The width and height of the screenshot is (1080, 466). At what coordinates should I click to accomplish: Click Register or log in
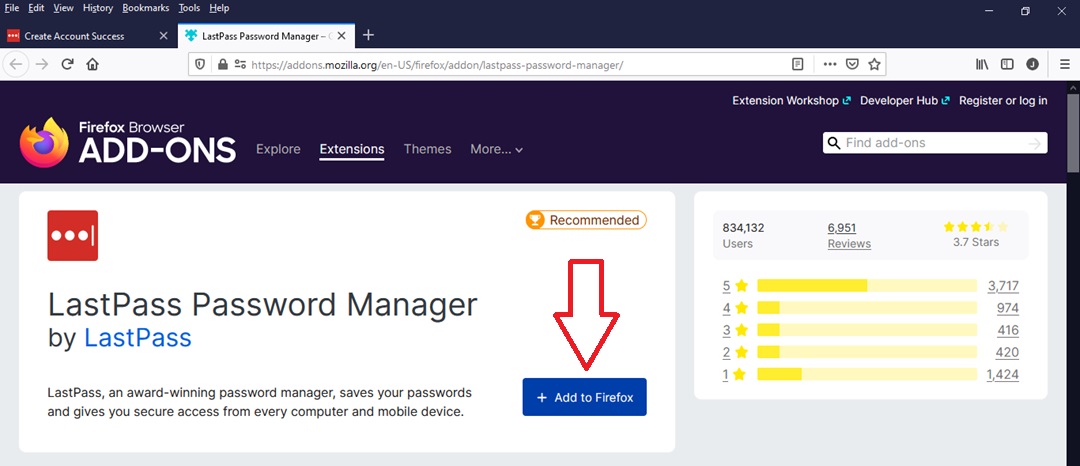tap(1003, 100)
